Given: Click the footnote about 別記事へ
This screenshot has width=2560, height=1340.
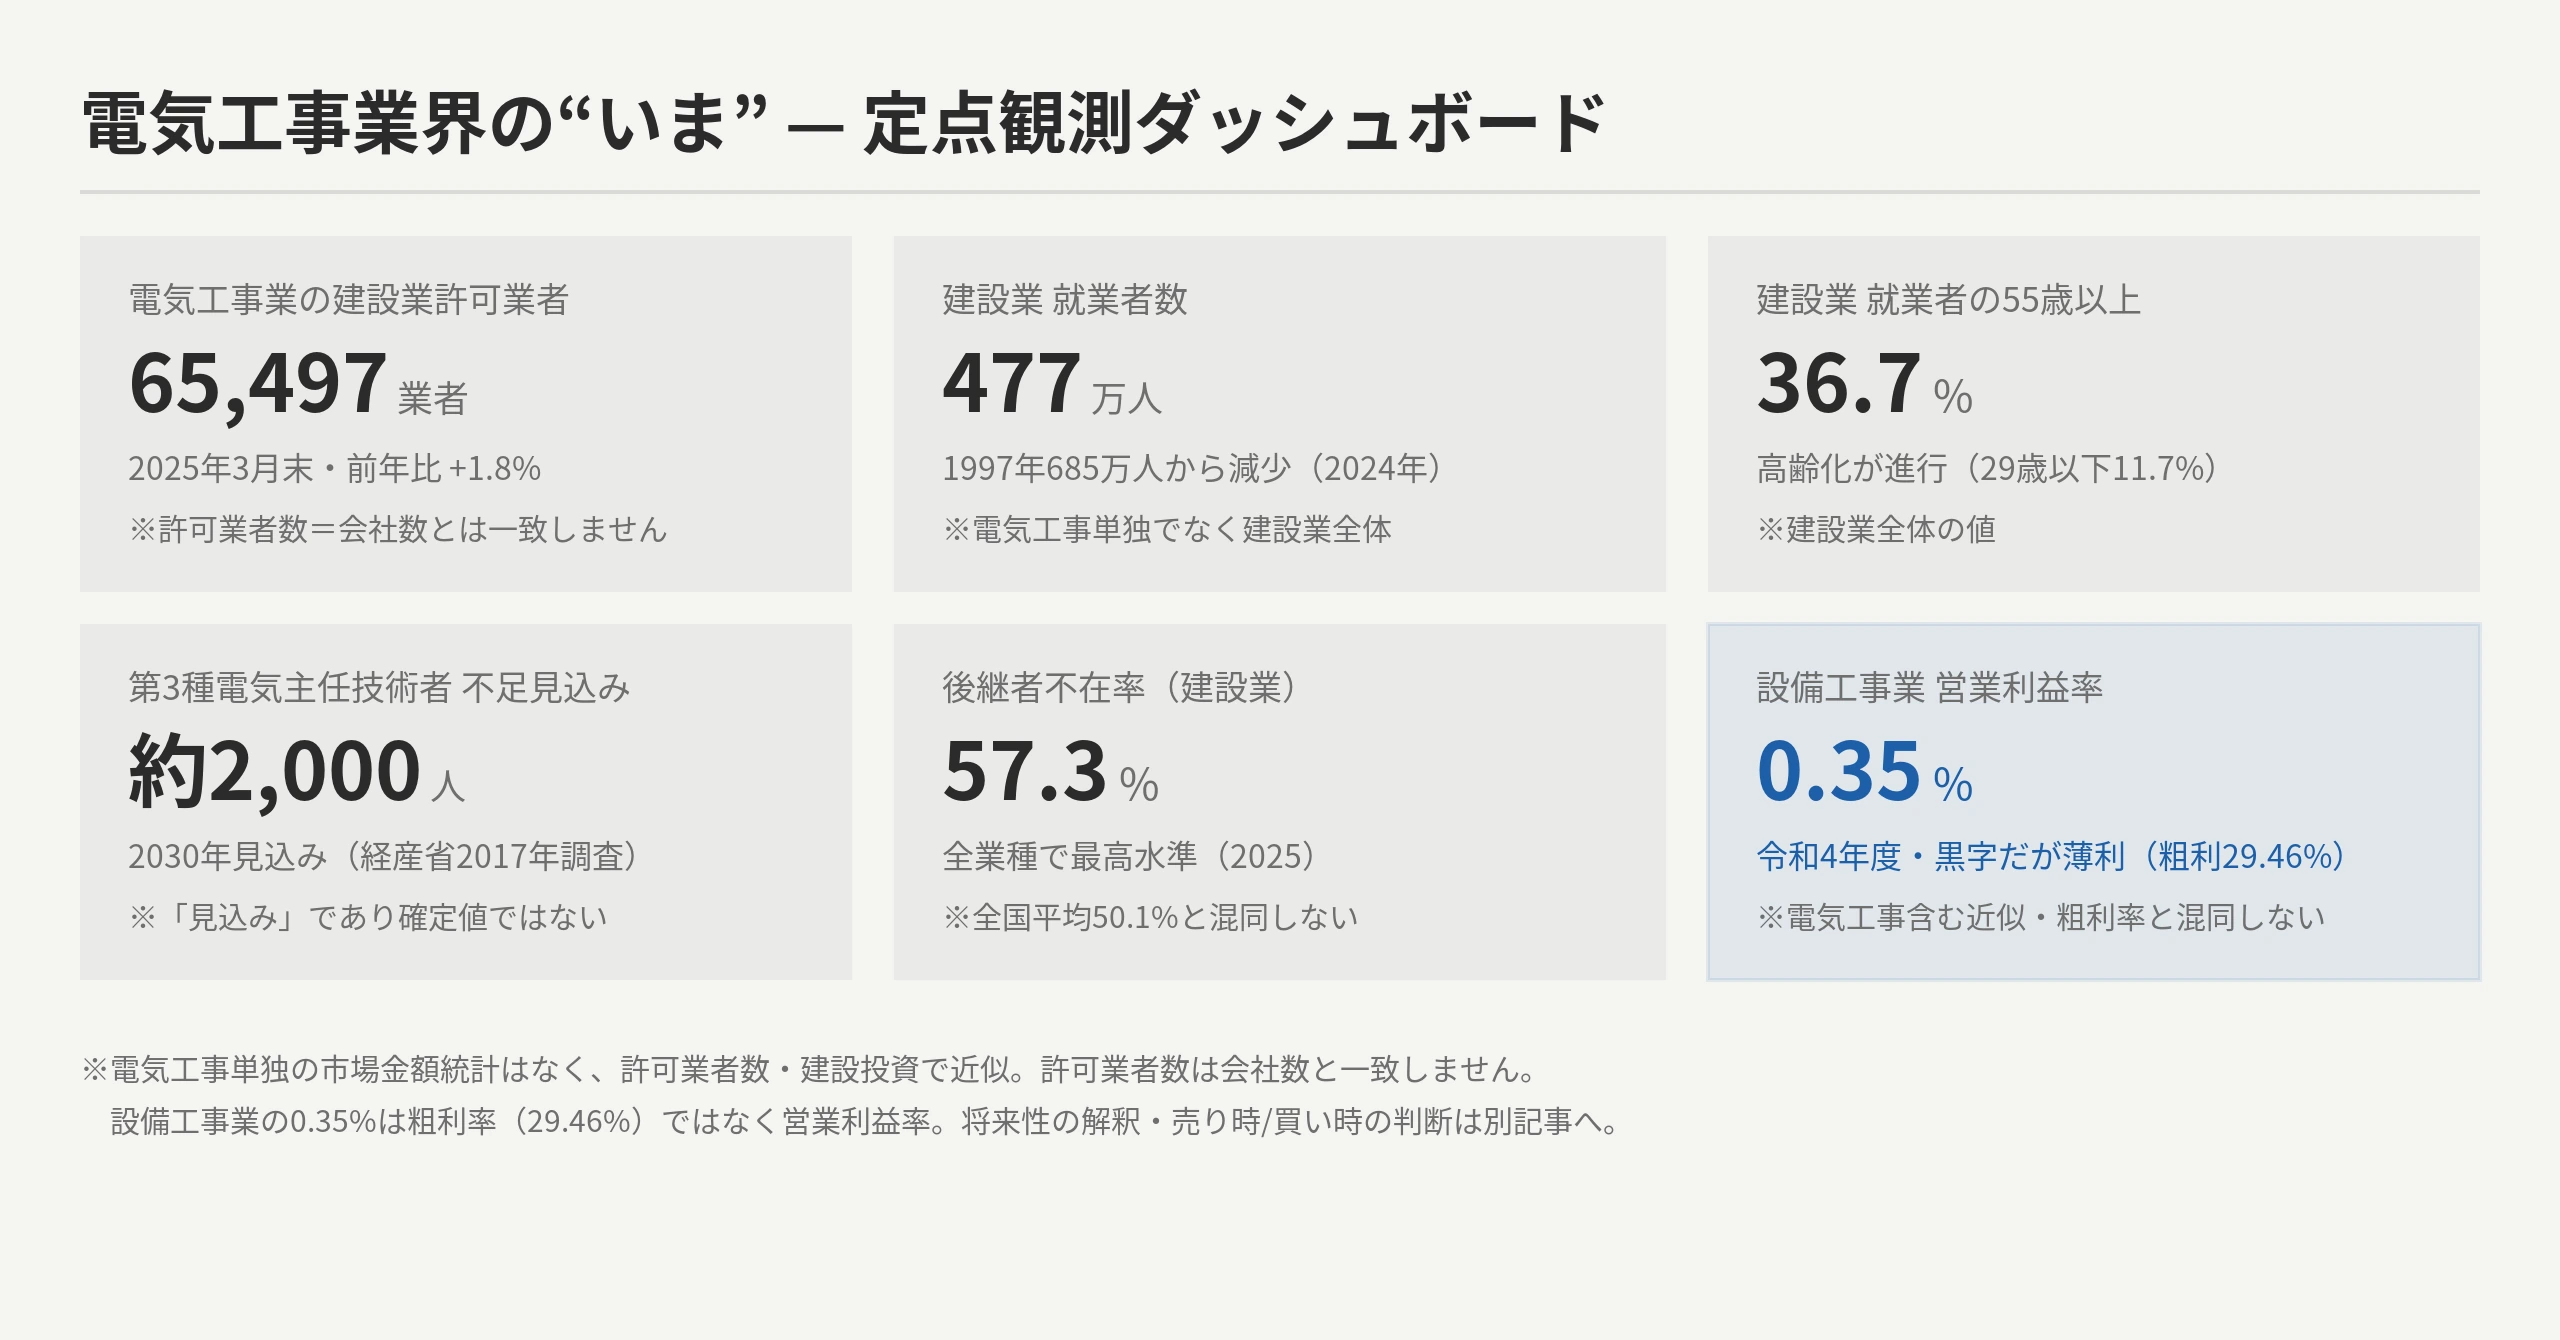Looking at the screenshot, I should pyautogui.click(x=865, y=1122).
